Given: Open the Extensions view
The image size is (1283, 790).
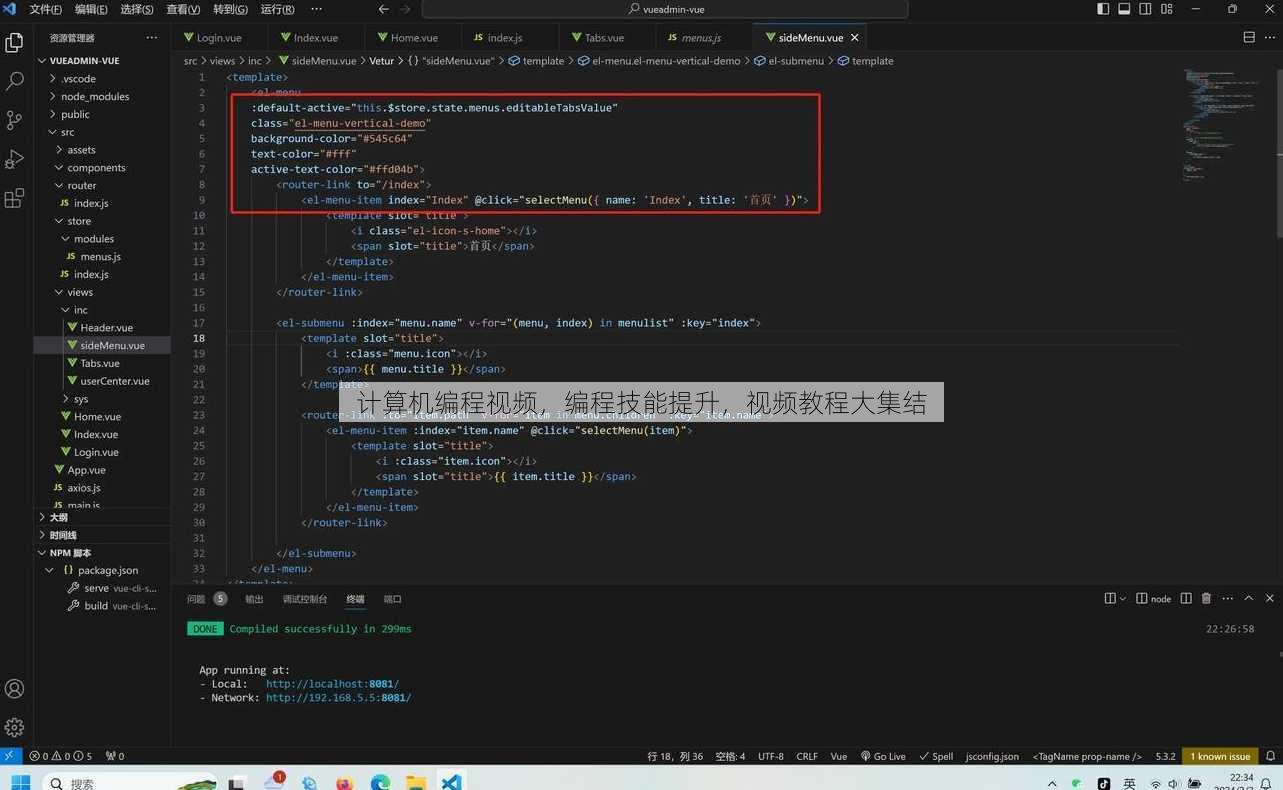Looking at the screenshot, I should (x=14, y=198).
